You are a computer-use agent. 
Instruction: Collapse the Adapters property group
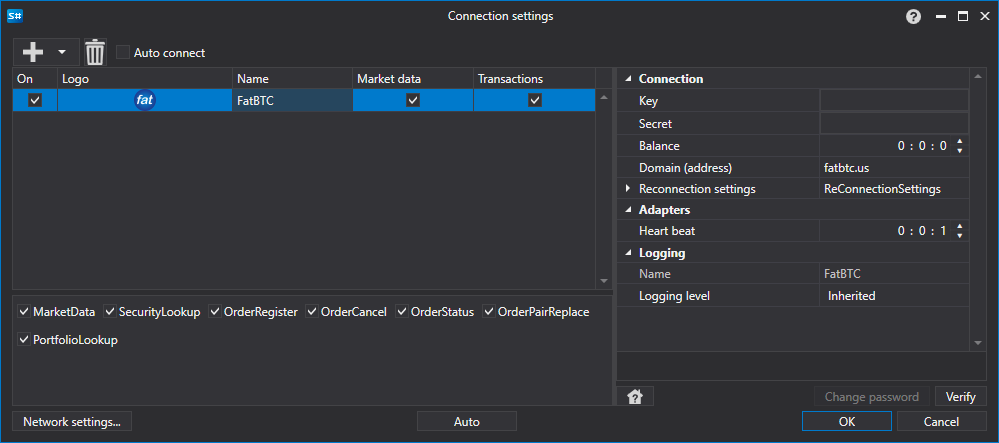point(628,210)
